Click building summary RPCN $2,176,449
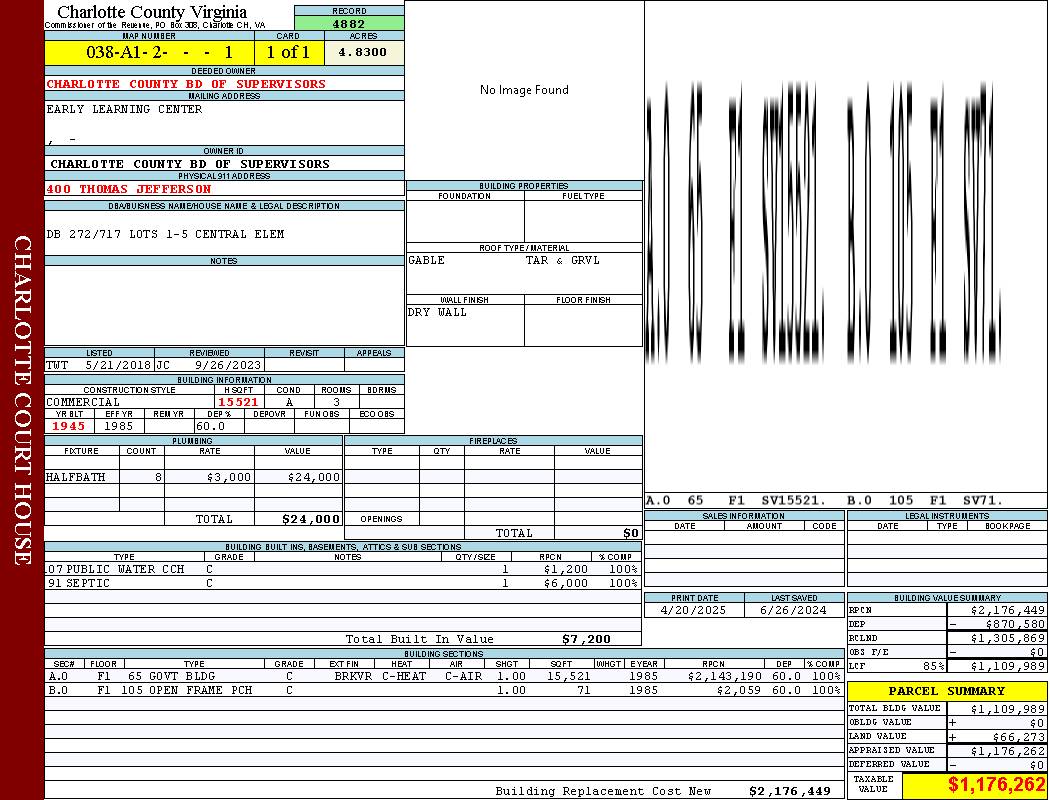1050x800 pixels. 1007,611
